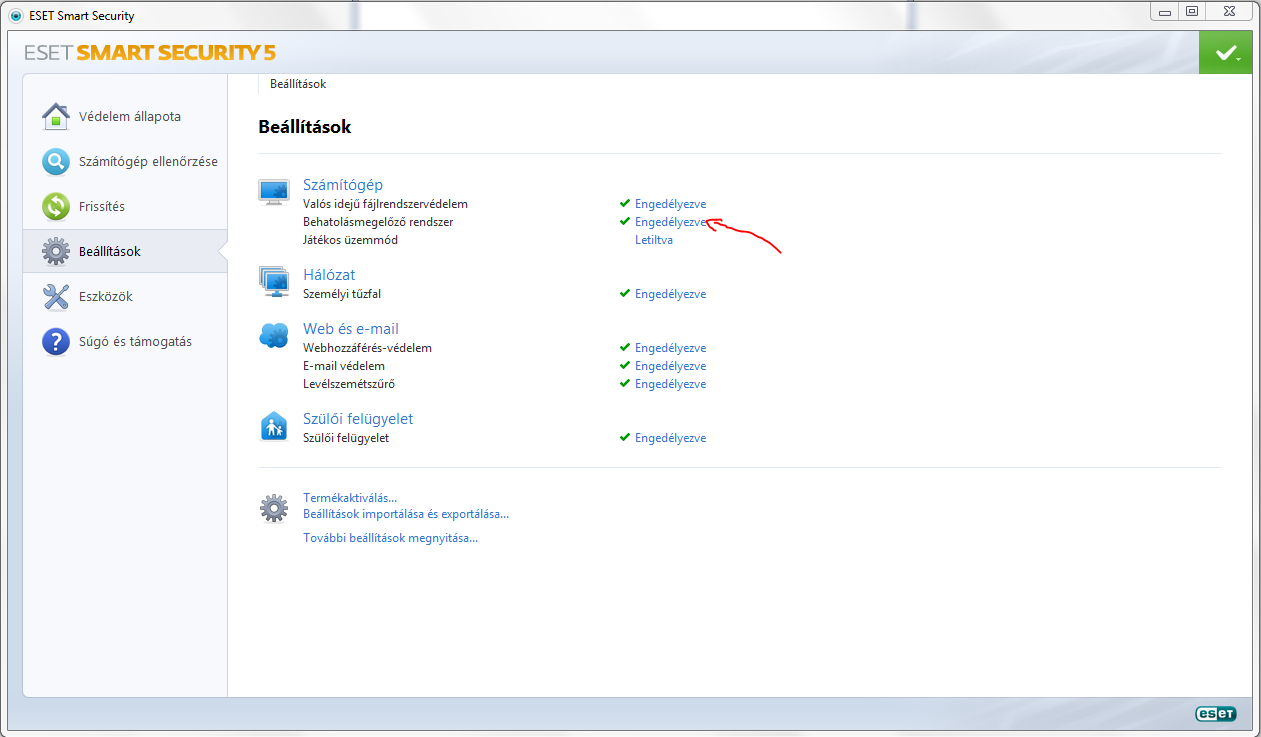Toggle Játékos üzemmód Letiltva status

654,240
